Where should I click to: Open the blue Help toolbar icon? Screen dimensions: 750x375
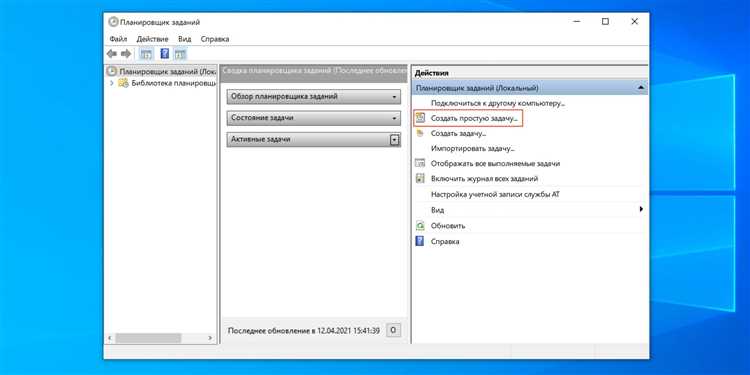pos(165,54)
